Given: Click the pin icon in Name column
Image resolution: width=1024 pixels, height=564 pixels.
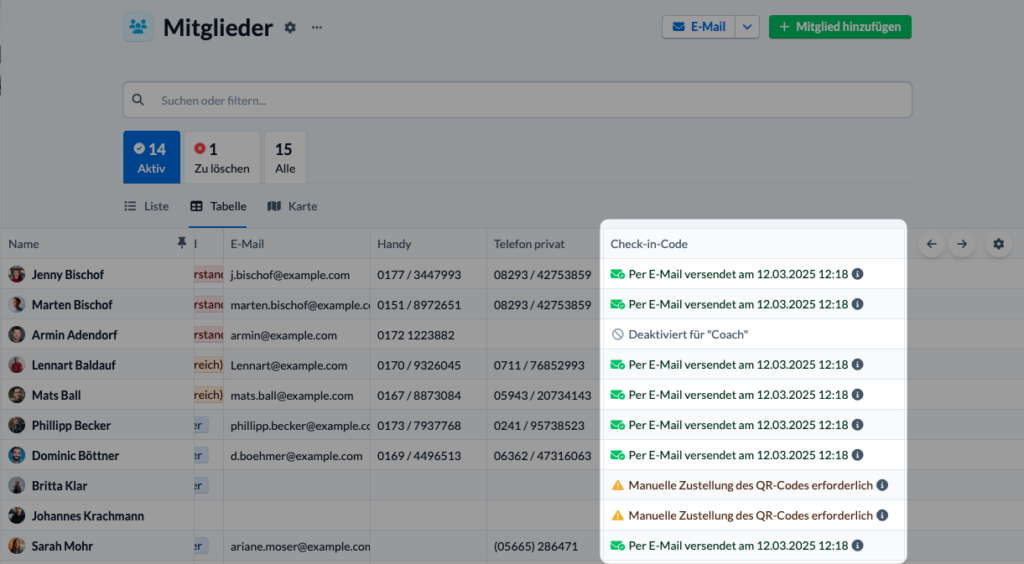Looking at the screenshot, I should [182, 243].
